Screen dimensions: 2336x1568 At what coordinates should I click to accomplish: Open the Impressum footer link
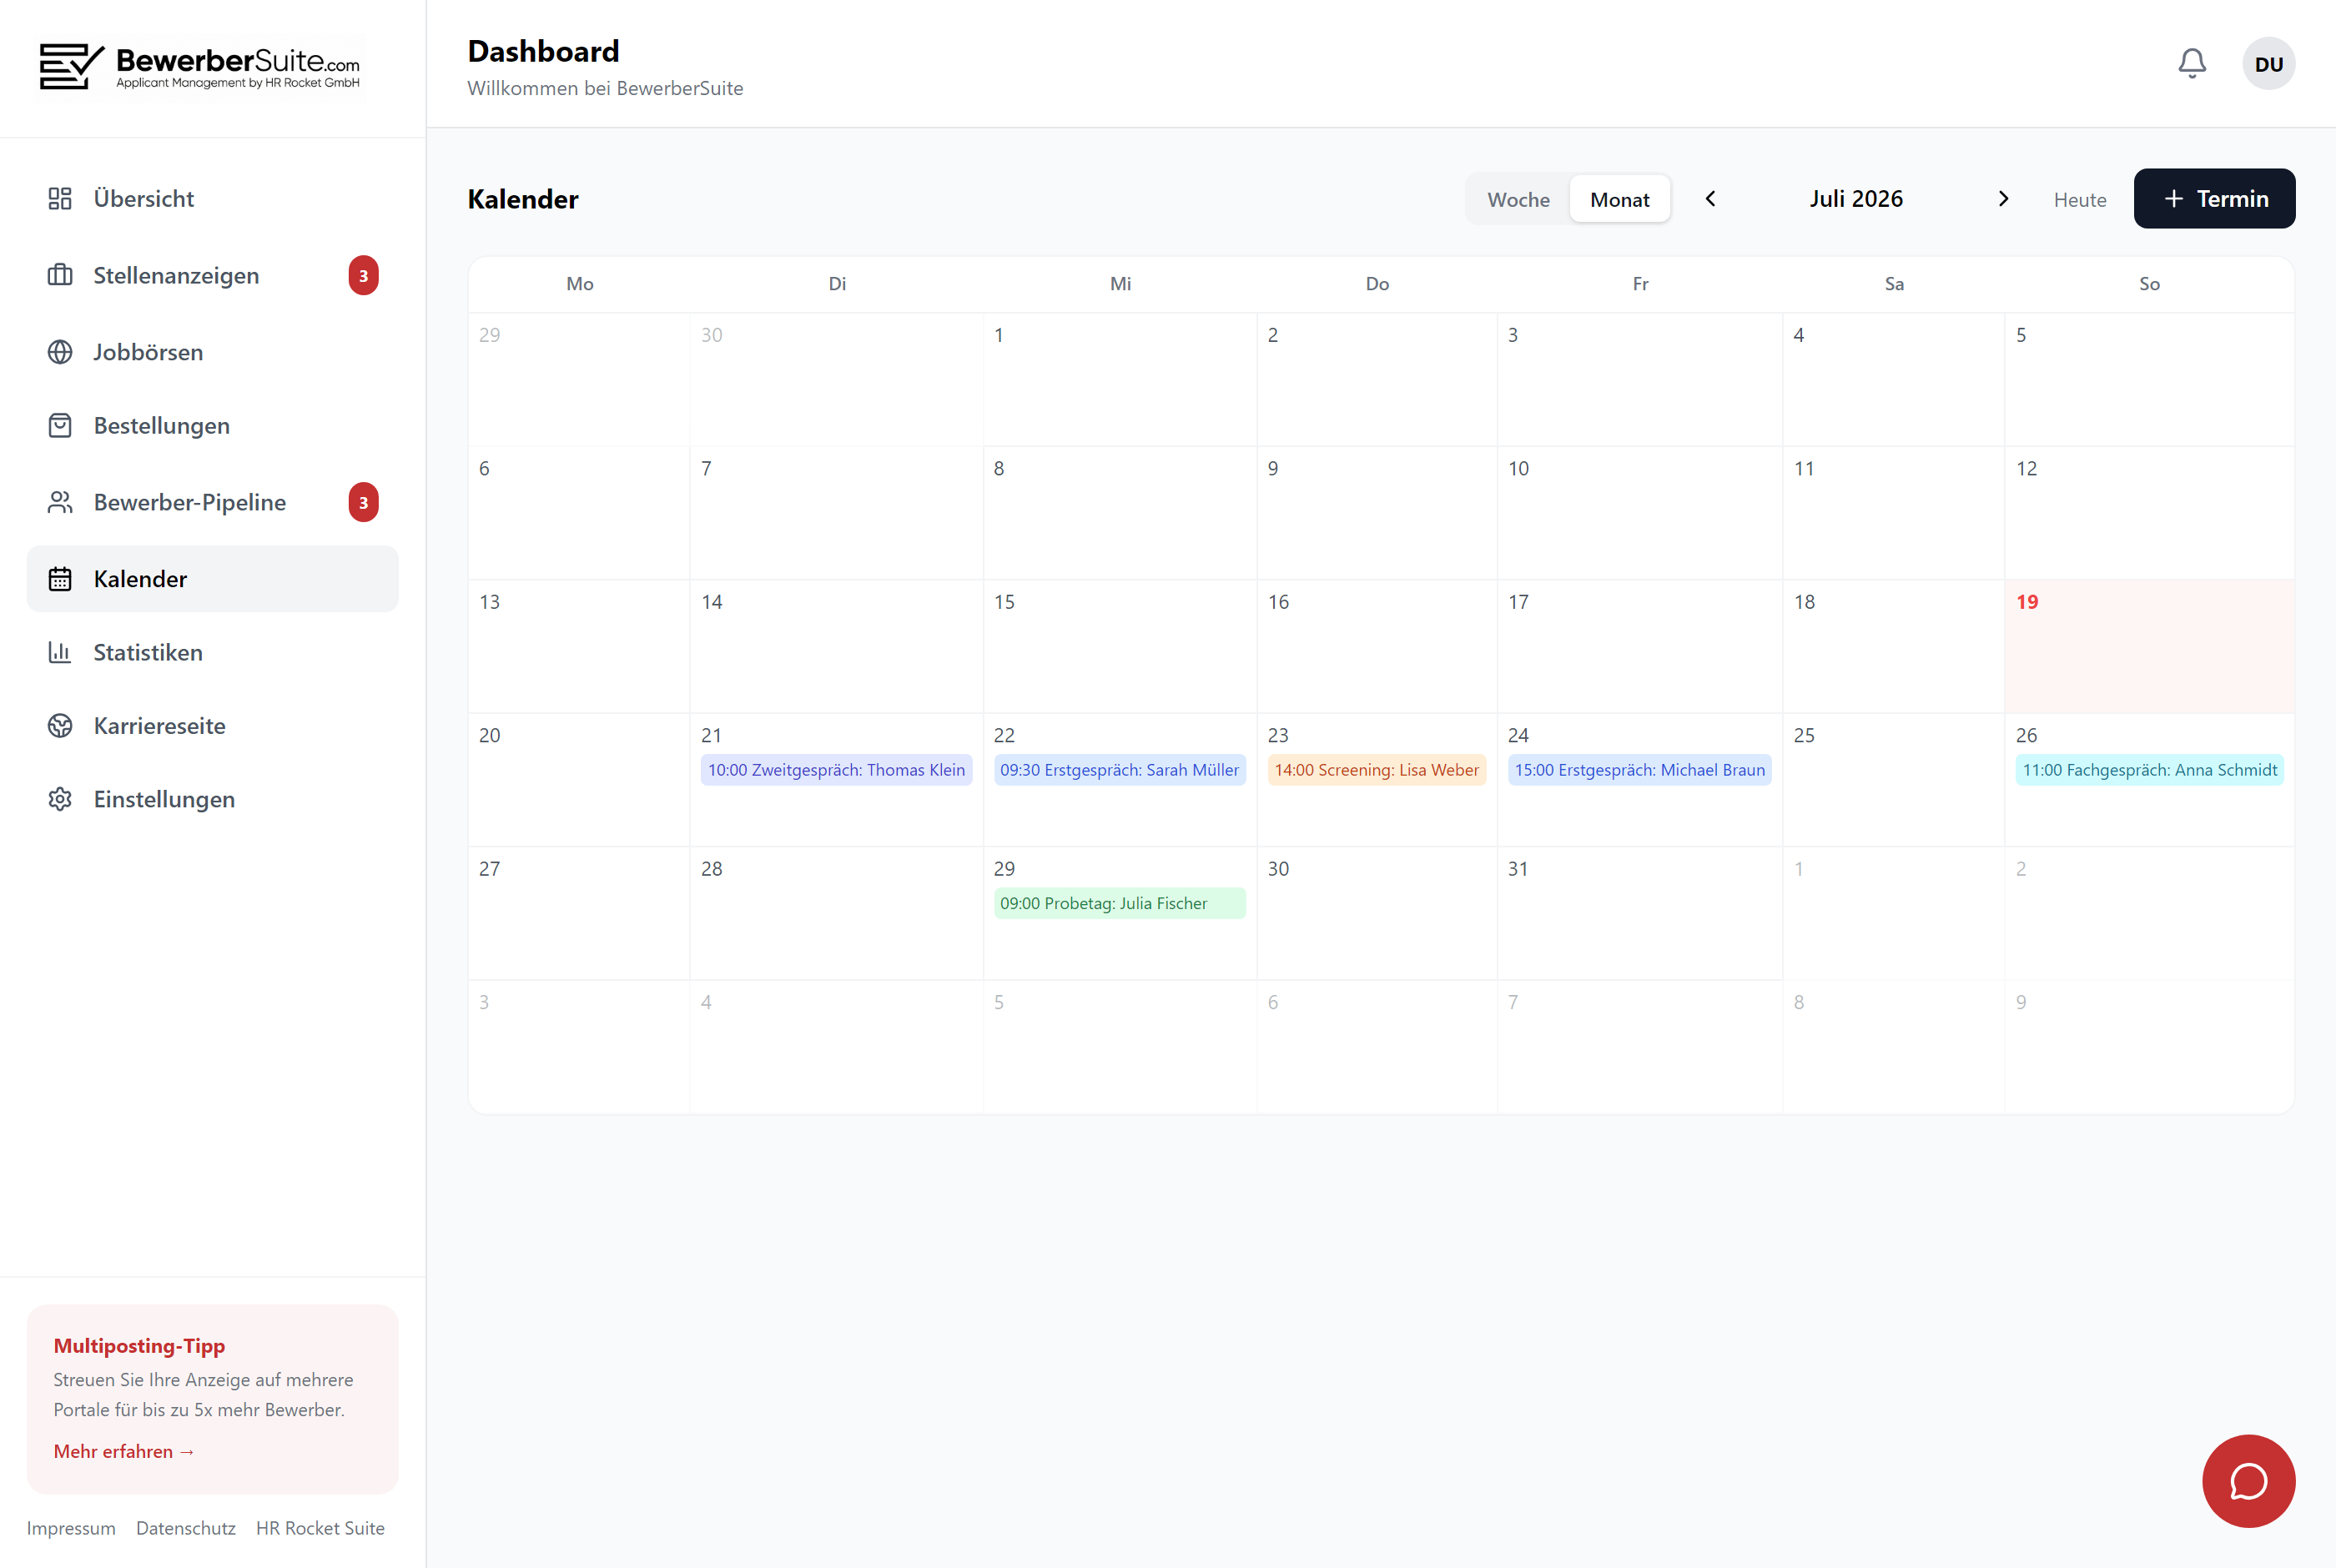[71, 1527]
